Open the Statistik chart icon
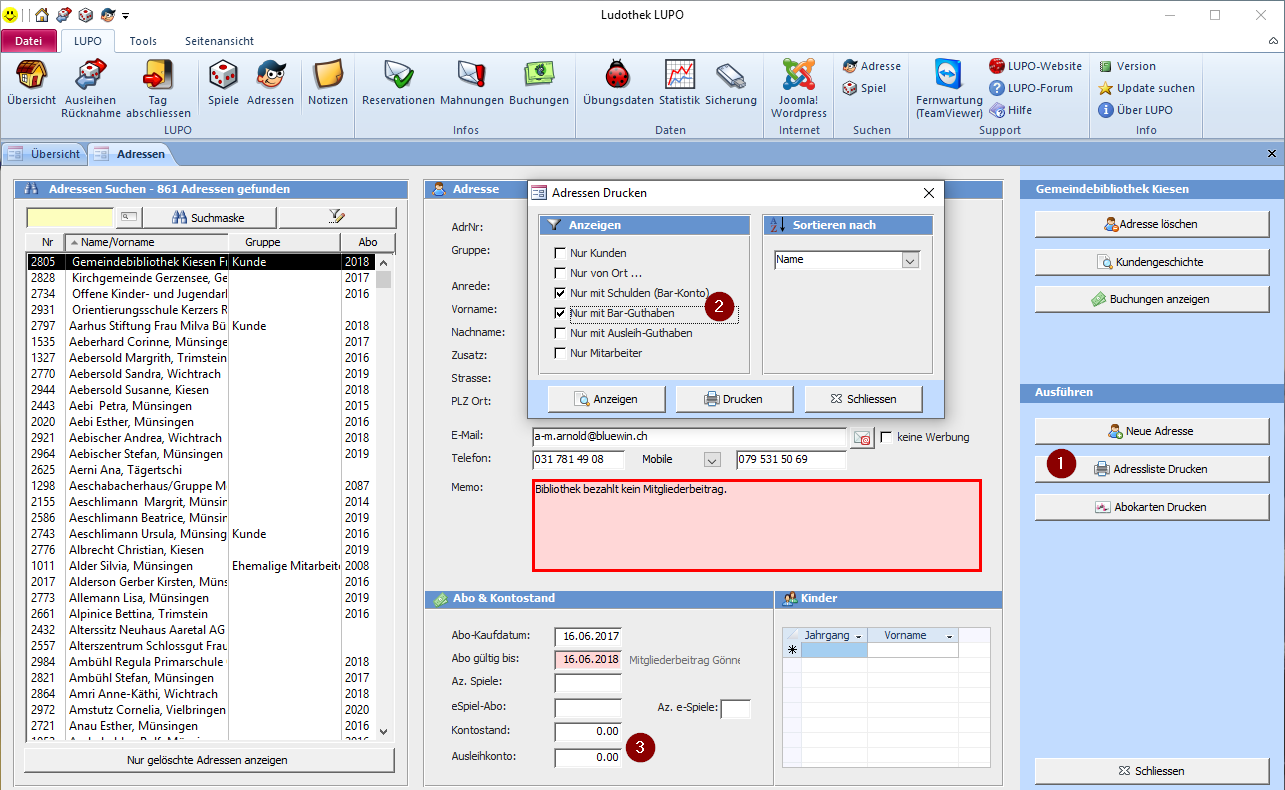 point(679,82)
